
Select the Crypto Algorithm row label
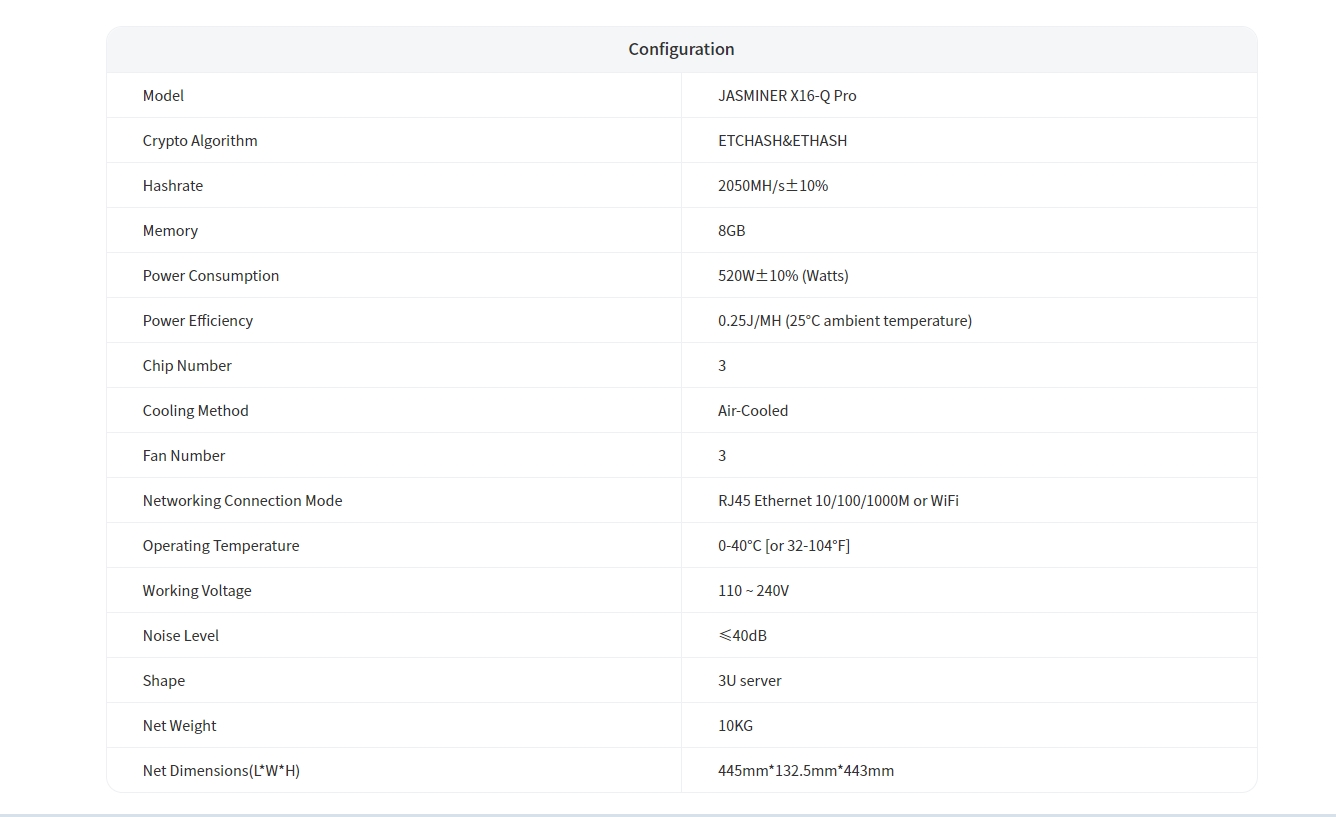pyautogui.click(x=200, y=141)
